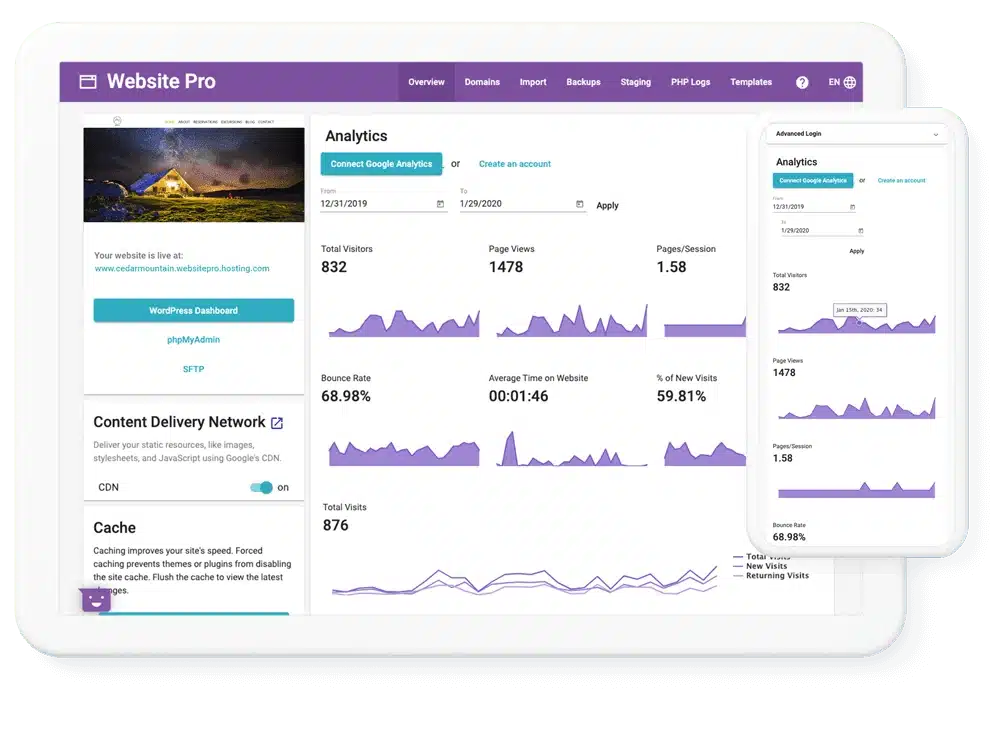Screen dimensions: 1000x735
Task: Open the WordPress Dashboard
Action: 193,311
